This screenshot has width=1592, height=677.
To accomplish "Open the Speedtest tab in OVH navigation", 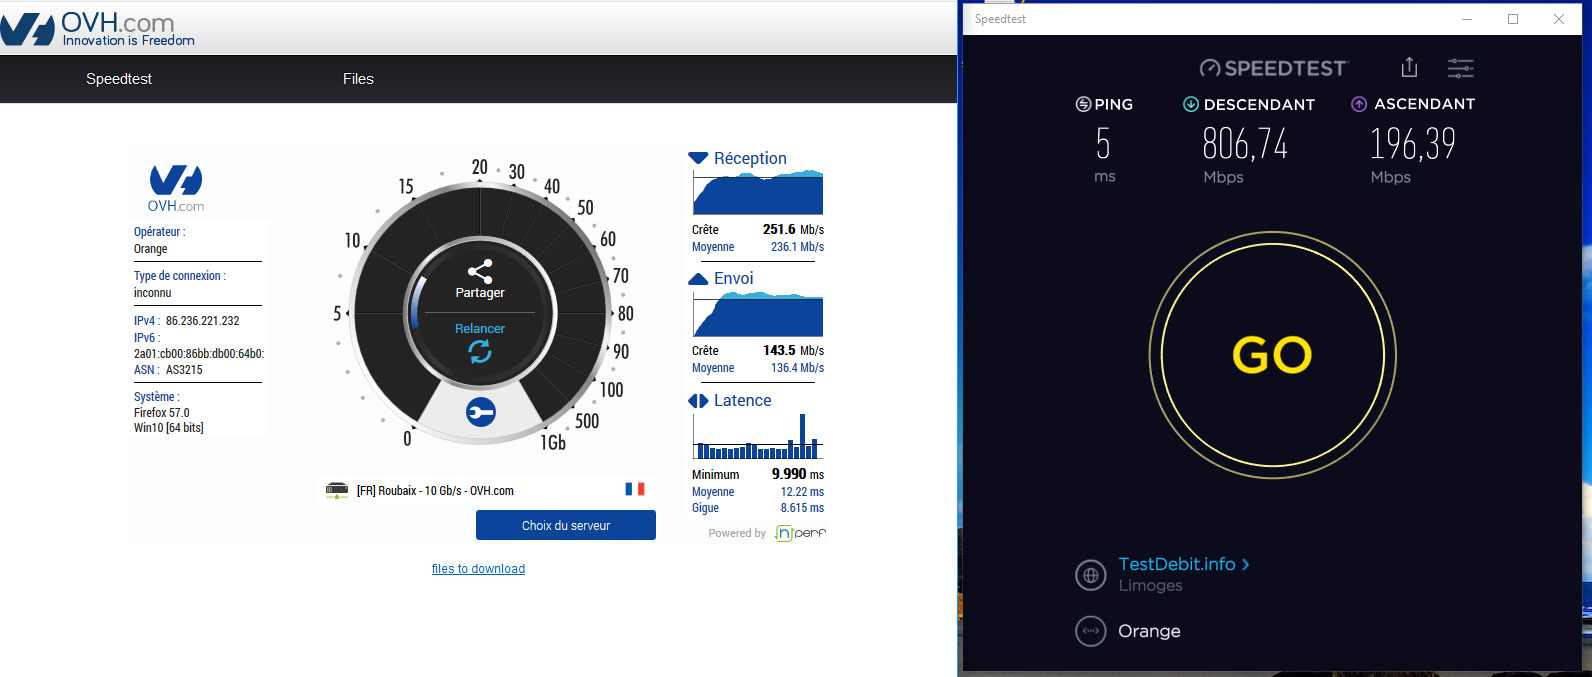I will pyautogui.click(x=119, y=79).
